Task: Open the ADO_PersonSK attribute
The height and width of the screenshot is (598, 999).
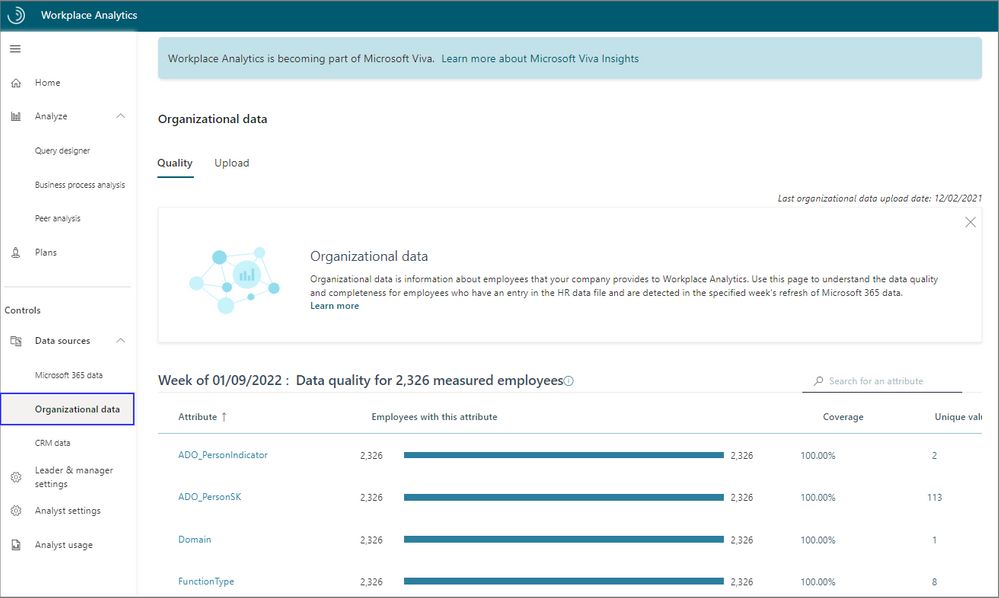Action: coord(210,497)
